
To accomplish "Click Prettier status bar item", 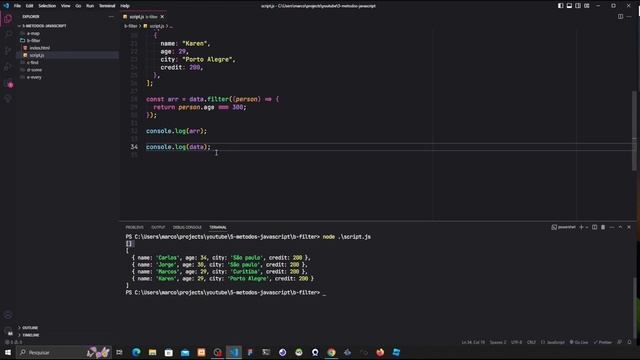I will [603, 342].
